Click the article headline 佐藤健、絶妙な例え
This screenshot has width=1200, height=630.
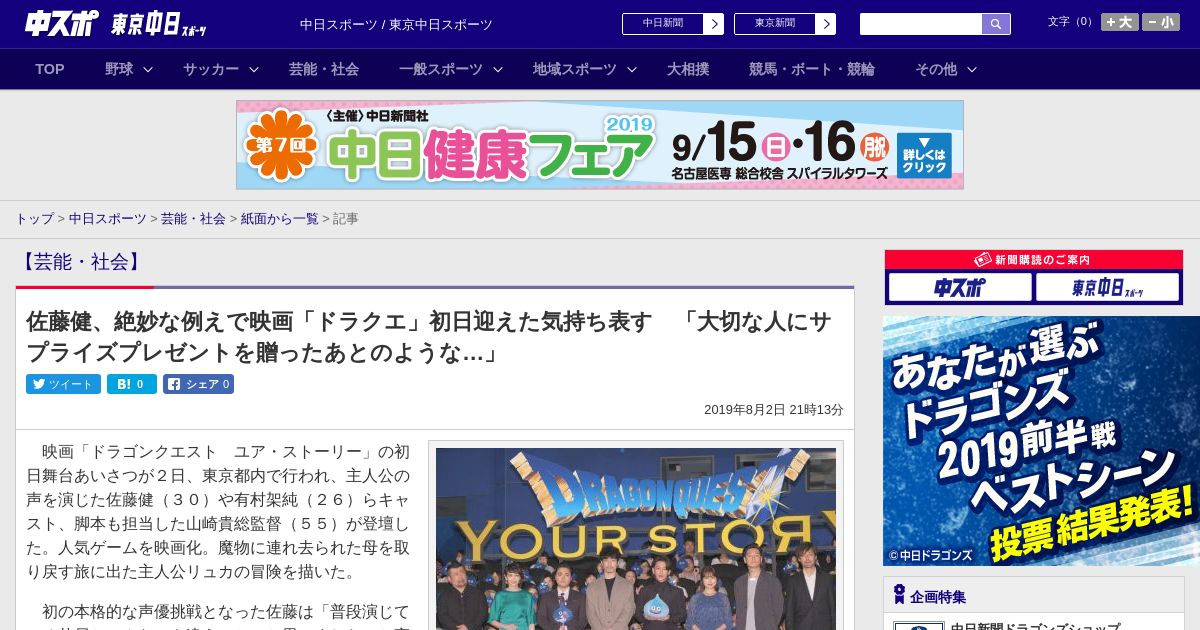pyautogui.click(x=429, y=337)
